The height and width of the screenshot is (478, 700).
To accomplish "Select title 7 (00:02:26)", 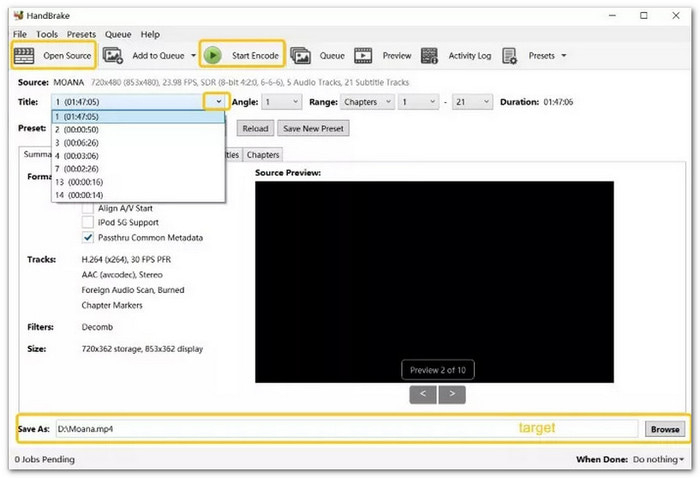I will (x=138, y=169).
